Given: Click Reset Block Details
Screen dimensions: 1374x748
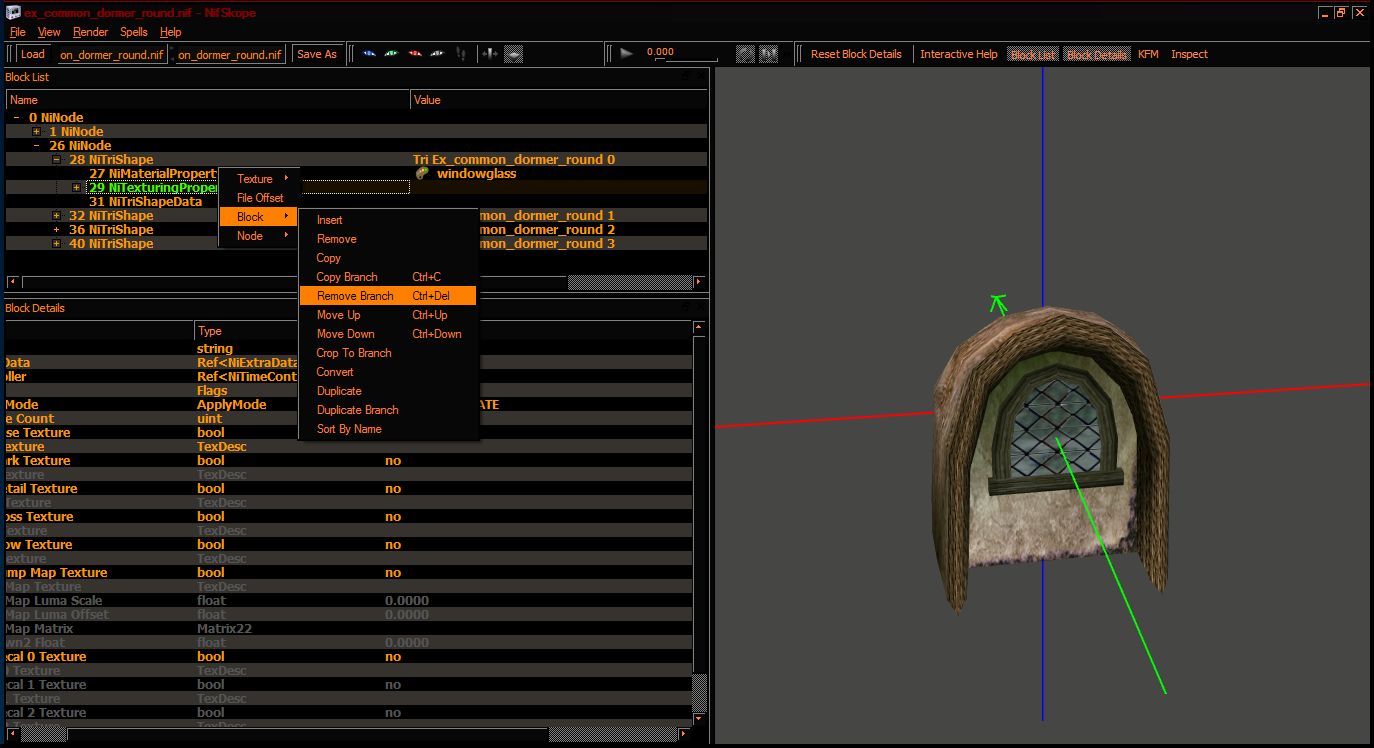Looking at the screenshot, I should point(856,54).
